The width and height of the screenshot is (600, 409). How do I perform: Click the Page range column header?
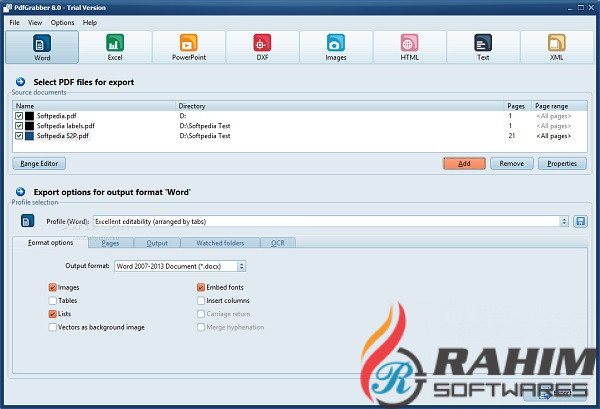pyautogui.click(x=559, y=106)
